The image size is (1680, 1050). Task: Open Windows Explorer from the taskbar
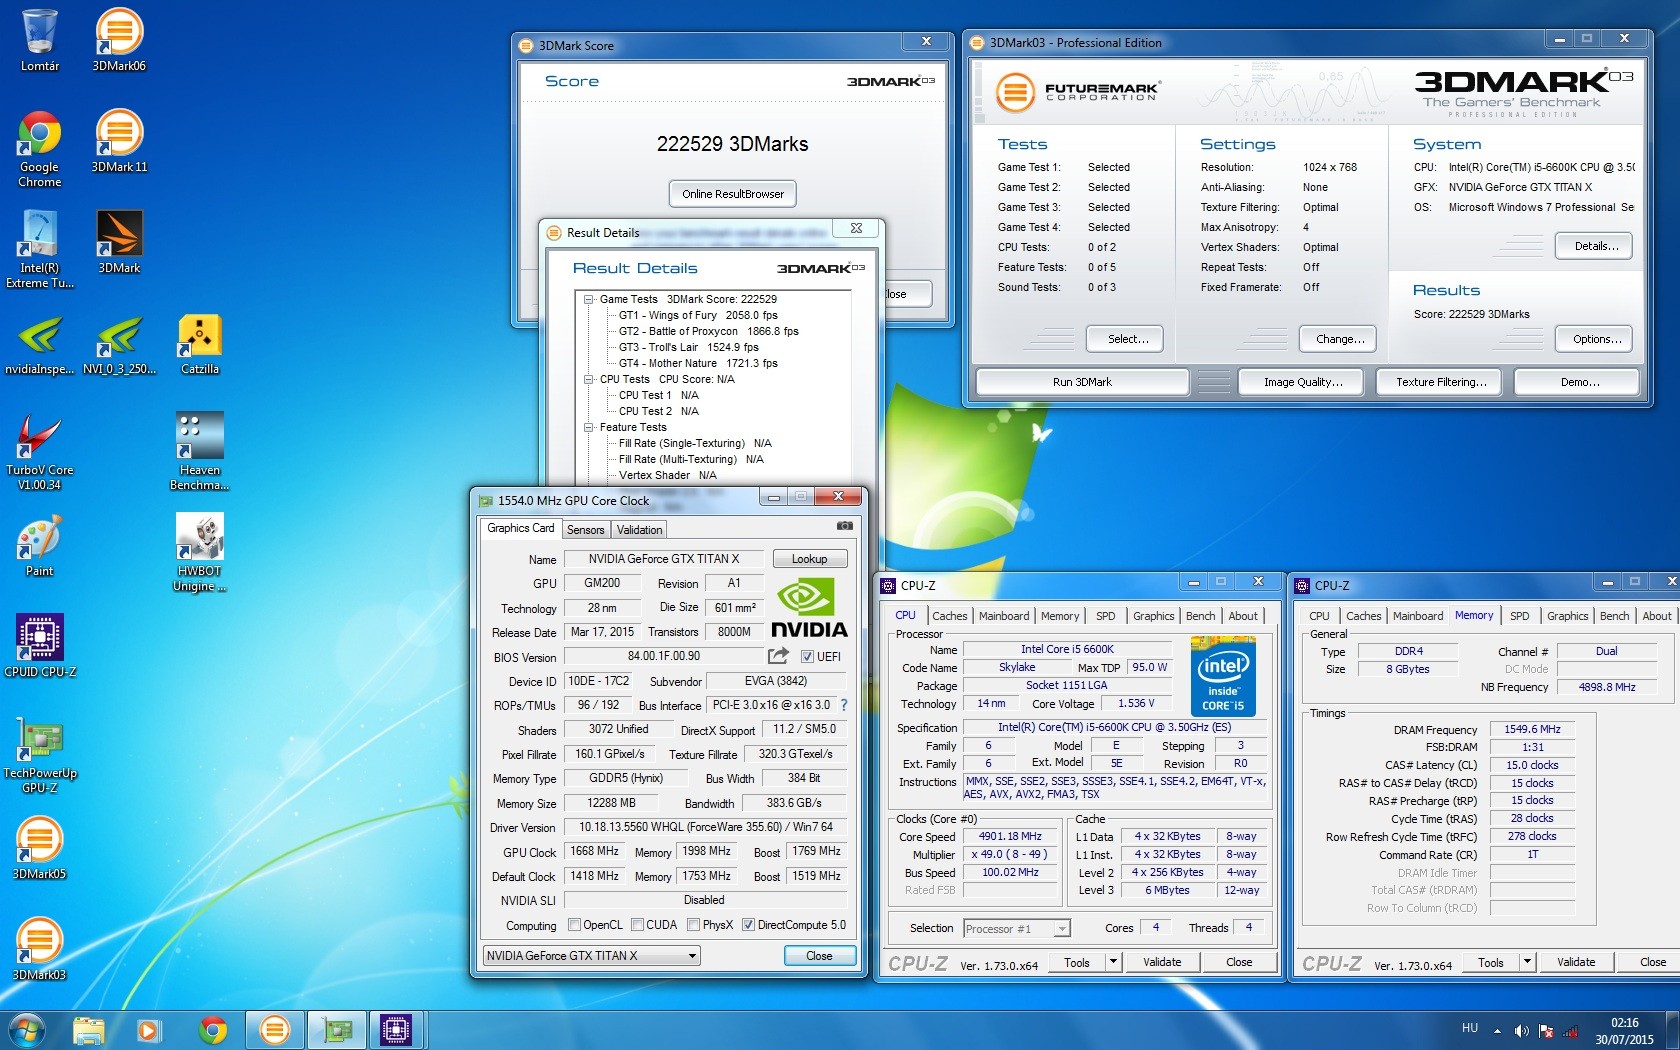(x=88, y=1029)
